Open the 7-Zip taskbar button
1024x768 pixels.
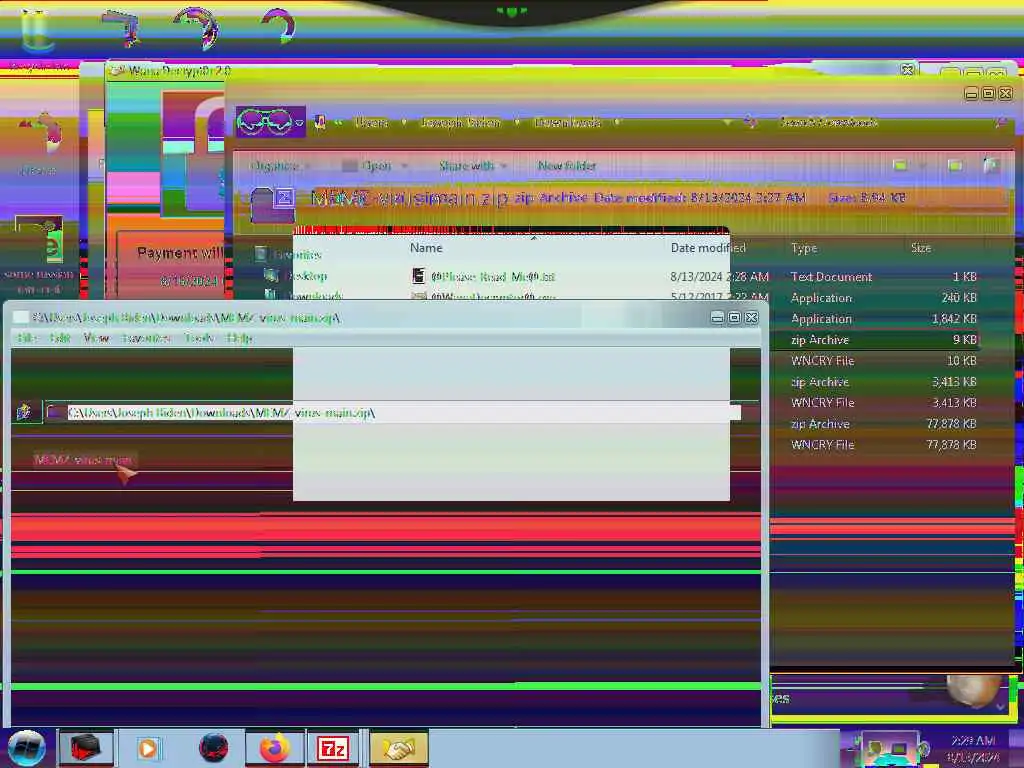(x=332, y=748)
